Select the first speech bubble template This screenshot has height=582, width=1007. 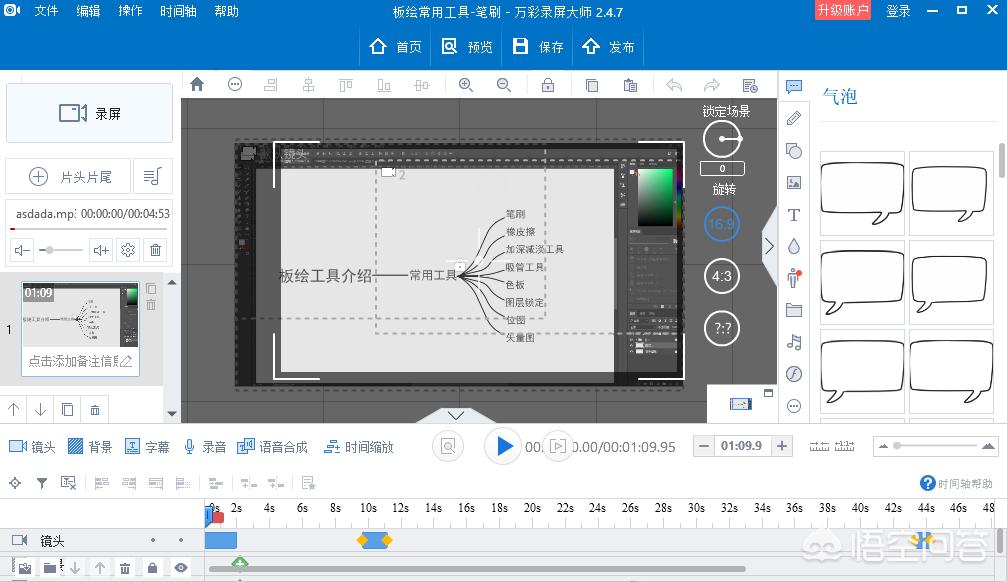pyautogui.click(x=862, y=193)
